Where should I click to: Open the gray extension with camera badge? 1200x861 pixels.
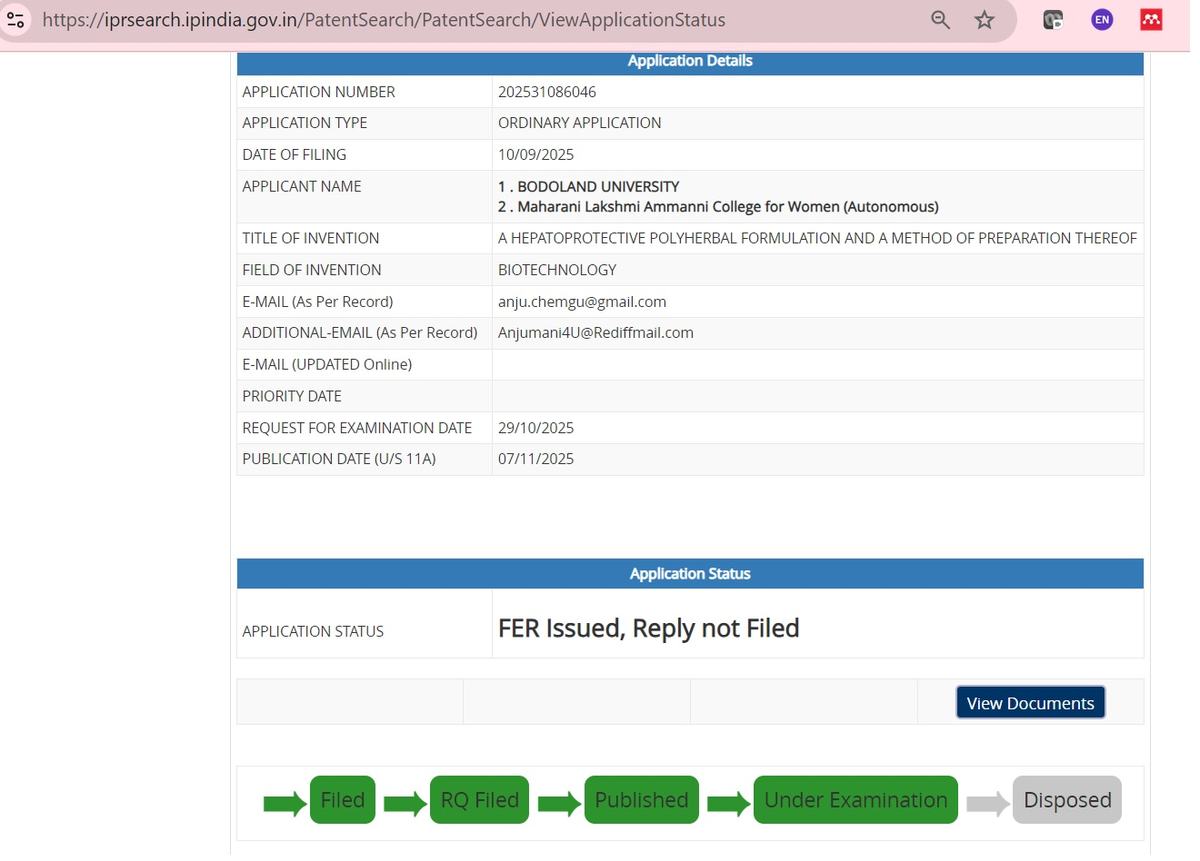[x=1053, y=20]
